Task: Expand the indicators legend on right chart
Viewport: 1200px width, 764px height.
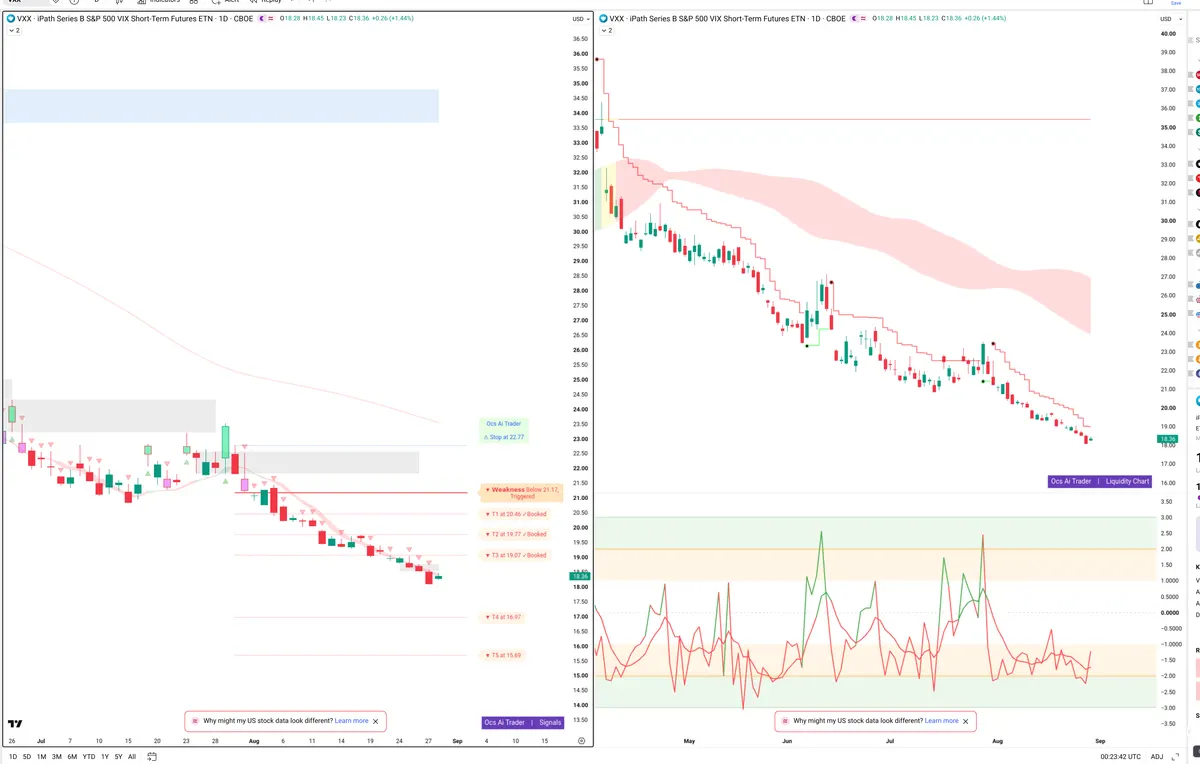Action: tap(605, 30)
